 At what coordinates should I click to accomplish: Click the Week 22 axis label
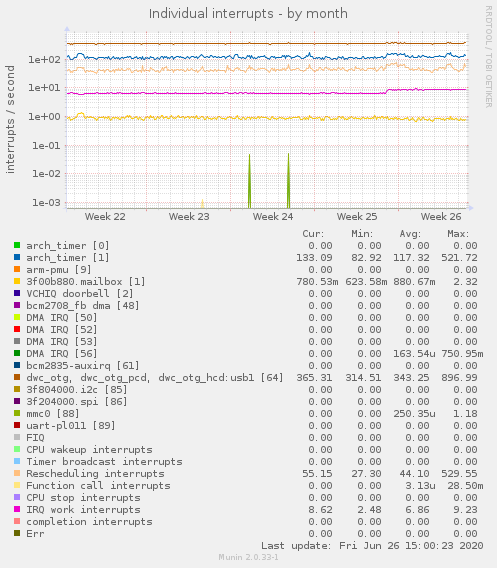coord(105,217)
